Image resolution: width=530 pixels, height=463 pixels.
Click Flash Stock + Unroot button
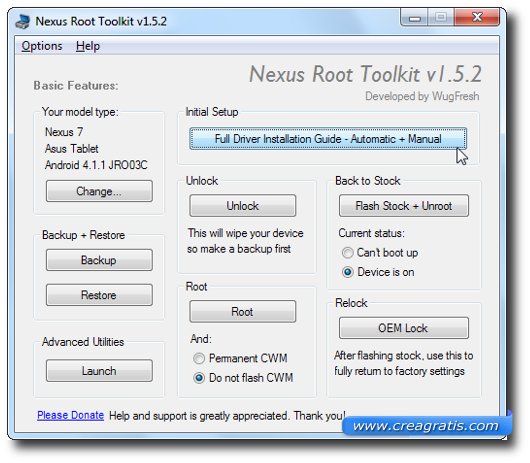(404, 206)
